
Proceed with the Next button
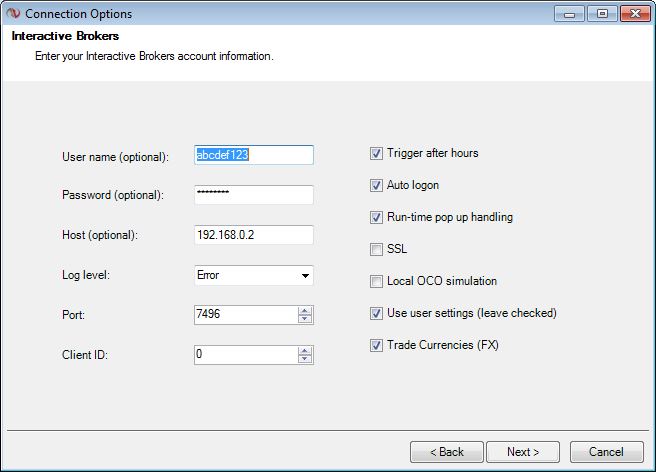(x=523, y=452)
